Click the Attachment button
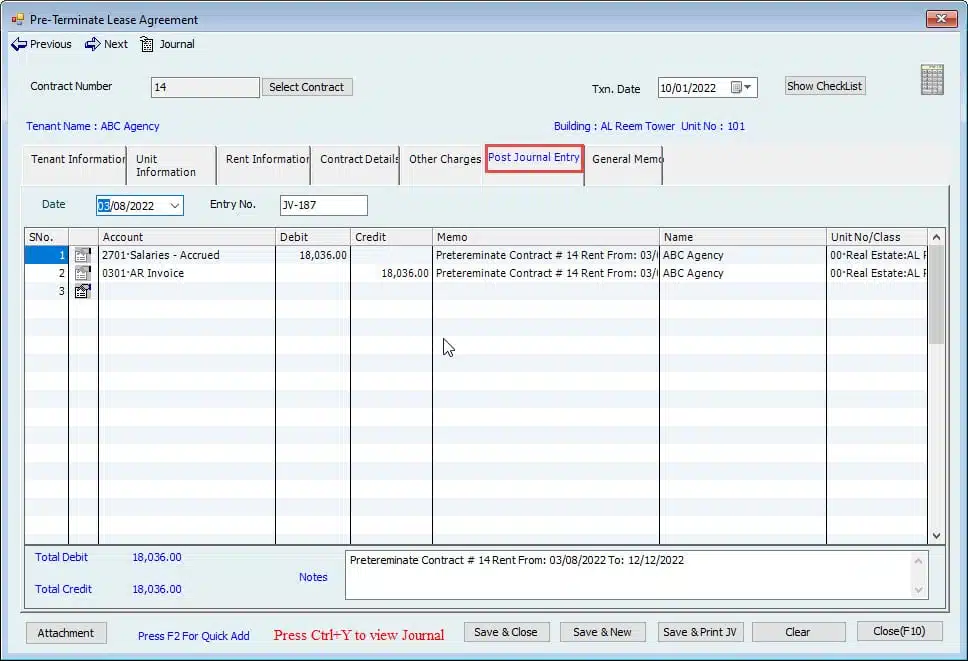 (x=66, y=633)
